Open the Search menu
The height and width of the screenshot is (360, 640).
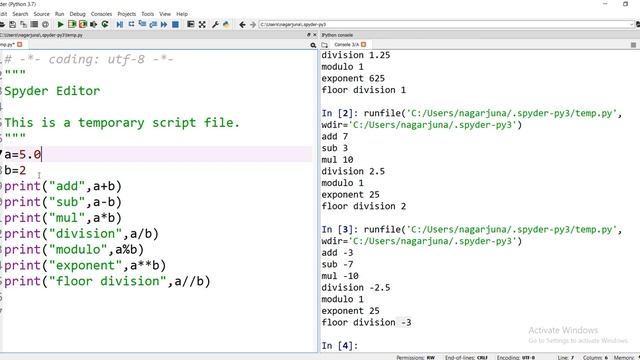[x=20, y=14]
